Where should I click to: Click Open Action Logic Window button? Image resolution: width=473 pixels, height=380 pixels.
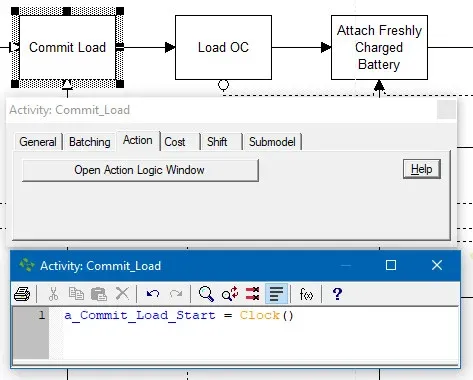[140, 170]
